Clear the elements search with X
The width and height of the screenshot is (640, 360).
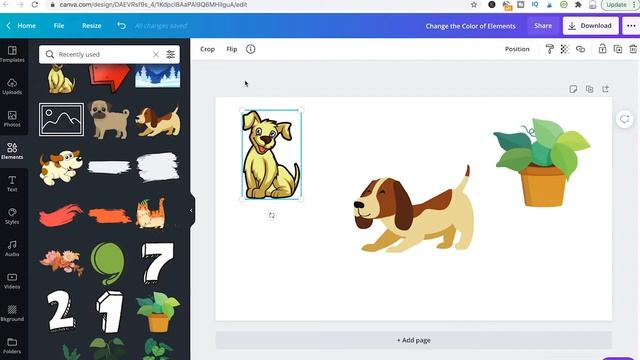point(156,54)
